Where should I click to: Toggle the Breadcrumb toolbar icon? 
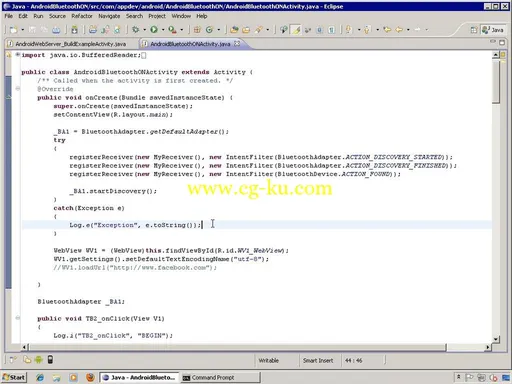point(283,30)
